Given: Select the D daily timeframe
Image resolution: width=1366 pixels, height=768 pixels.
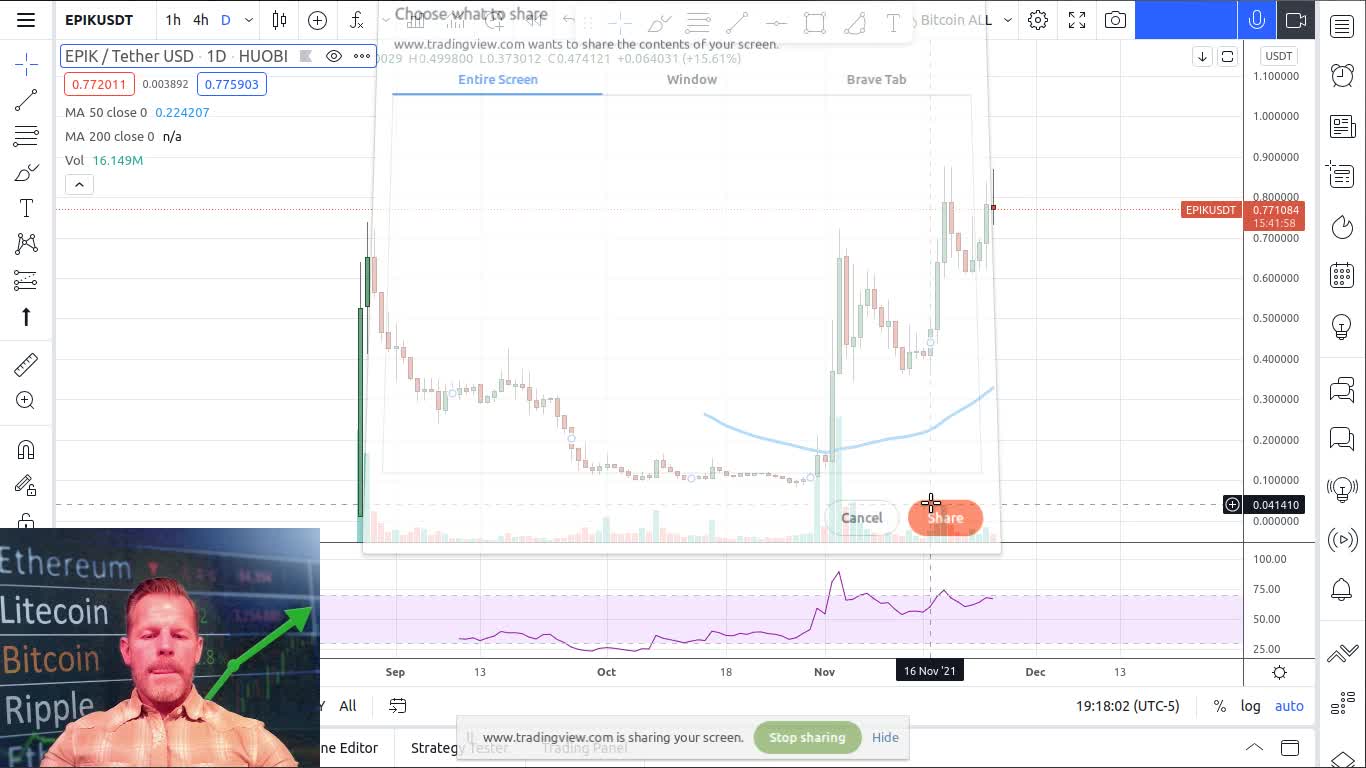Looking at the screenshot, I should (226, 20).
